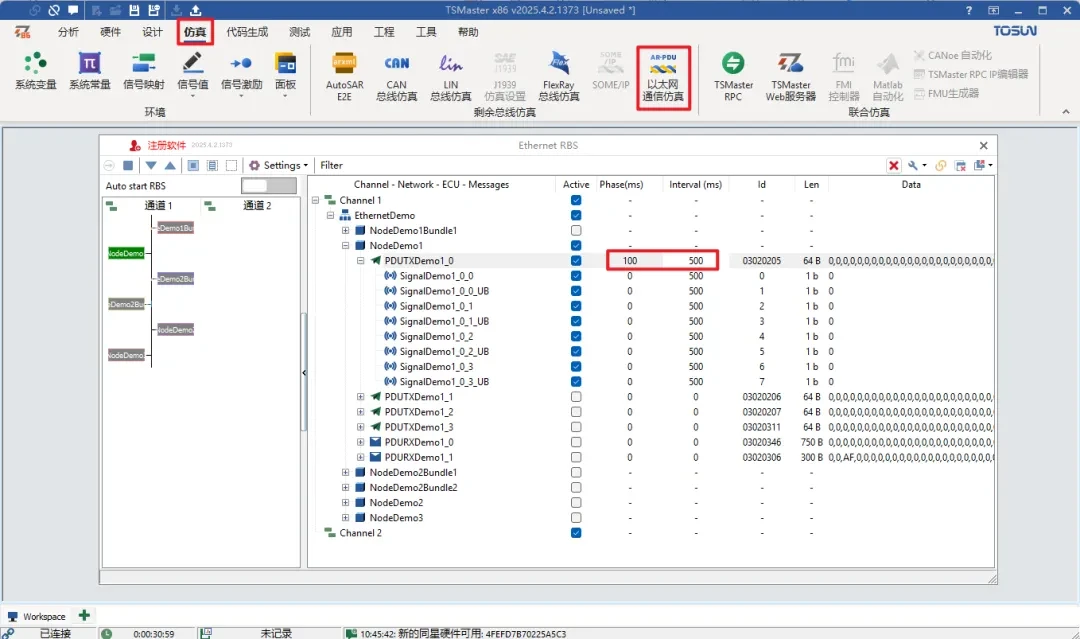Expand the NodeDemo2Bundle1 tree node
Image resolution: width=1080 pixels, height=639 pixels.
(x=346, y=472)
